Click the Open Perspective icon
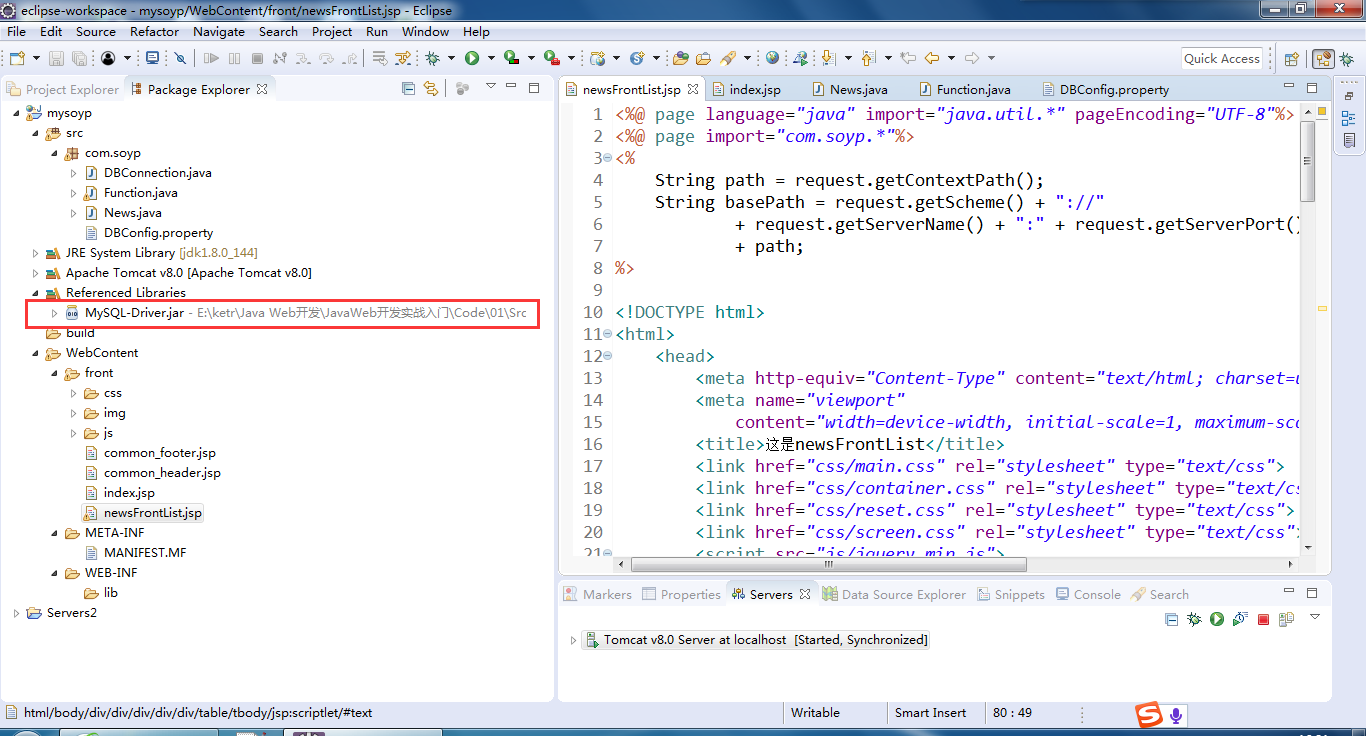The width and height of the screenshot is (1366, 736). click(x=1291, y=59)
